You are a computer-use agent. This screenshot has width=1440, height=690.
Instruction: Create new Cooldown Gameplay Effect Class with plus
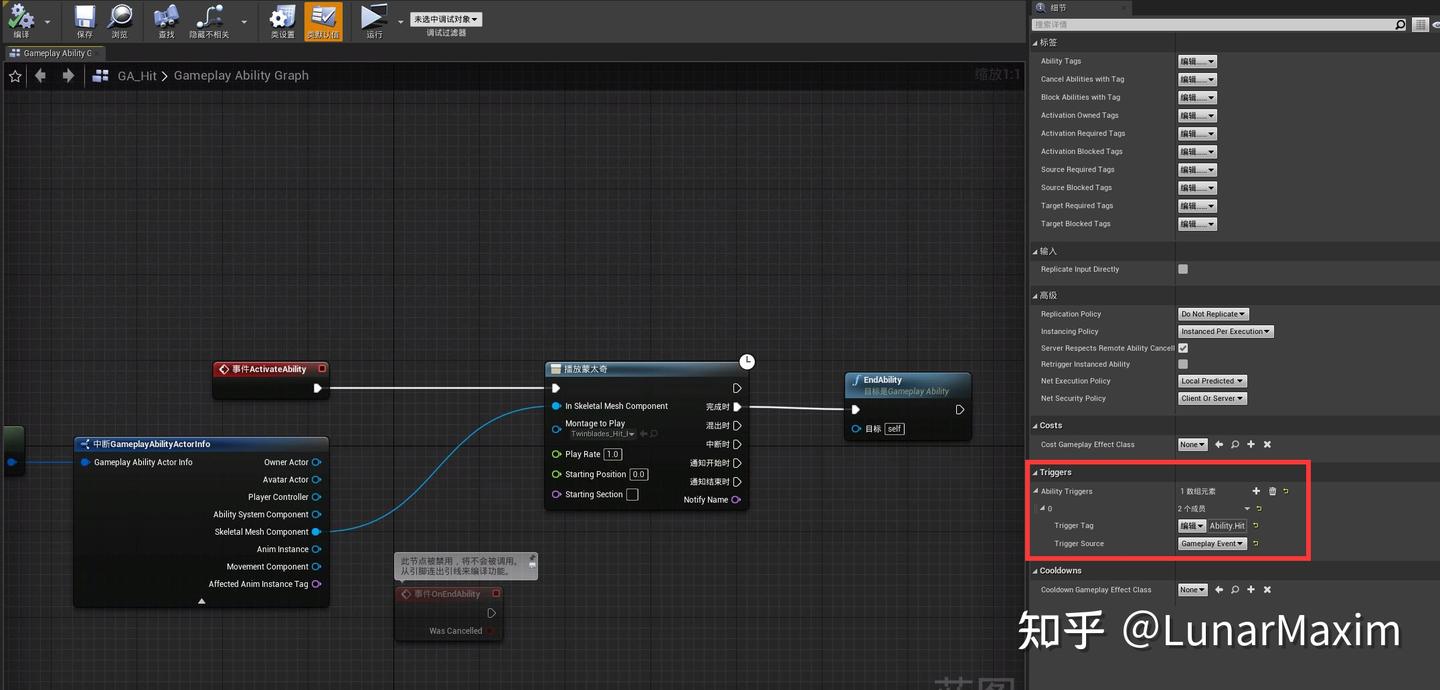(1251, 590)
